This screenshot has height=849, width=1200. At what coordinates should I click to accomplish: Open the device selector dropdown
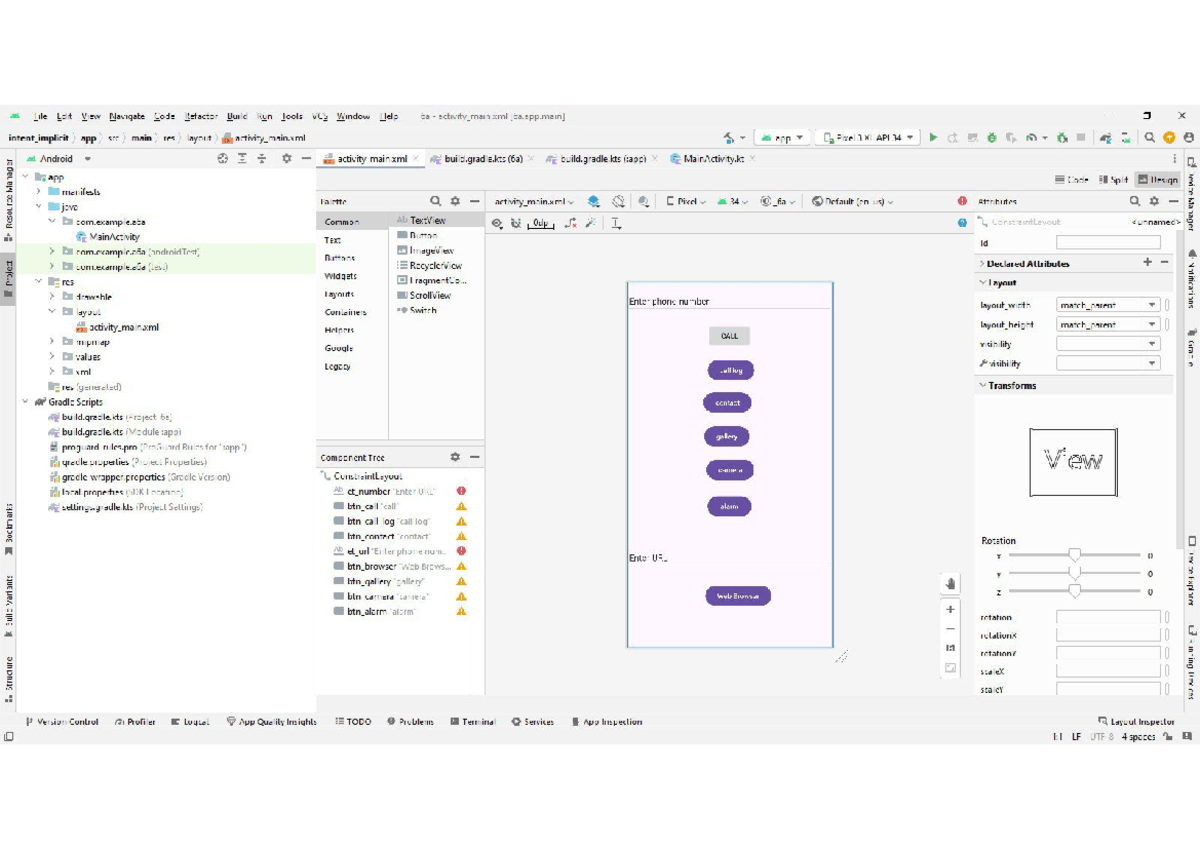pos(867,138)
